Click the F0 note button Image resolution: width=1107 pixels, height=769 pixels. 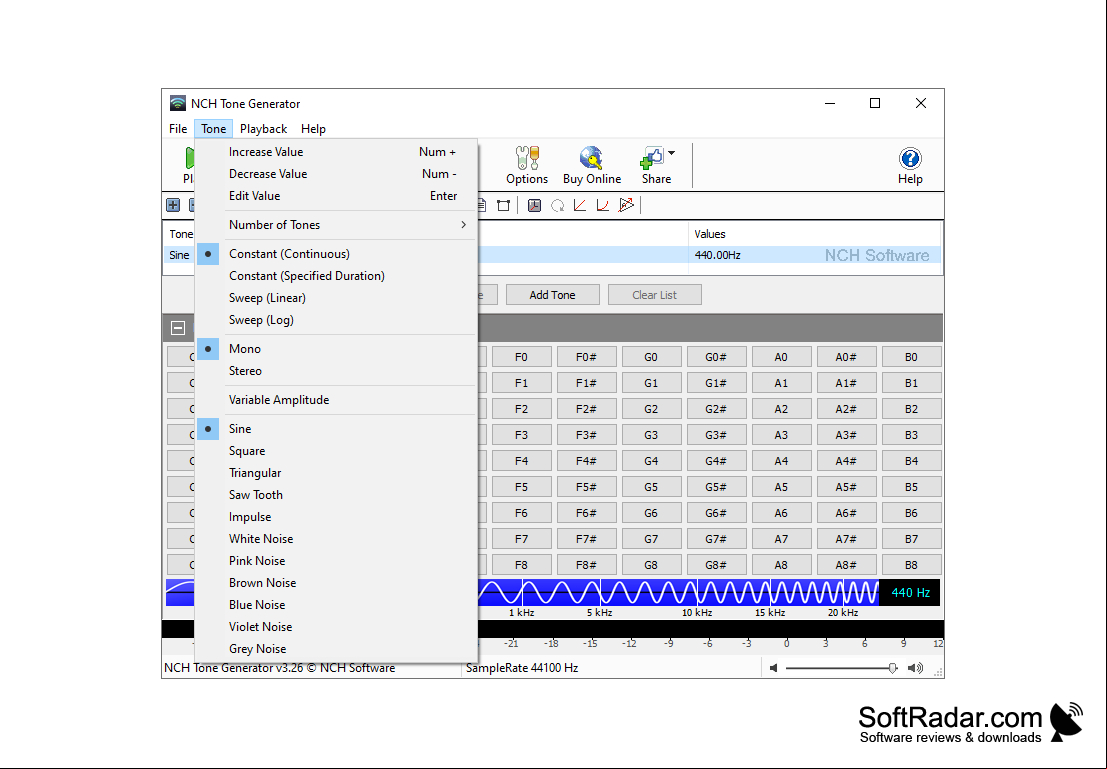[521, 357]
